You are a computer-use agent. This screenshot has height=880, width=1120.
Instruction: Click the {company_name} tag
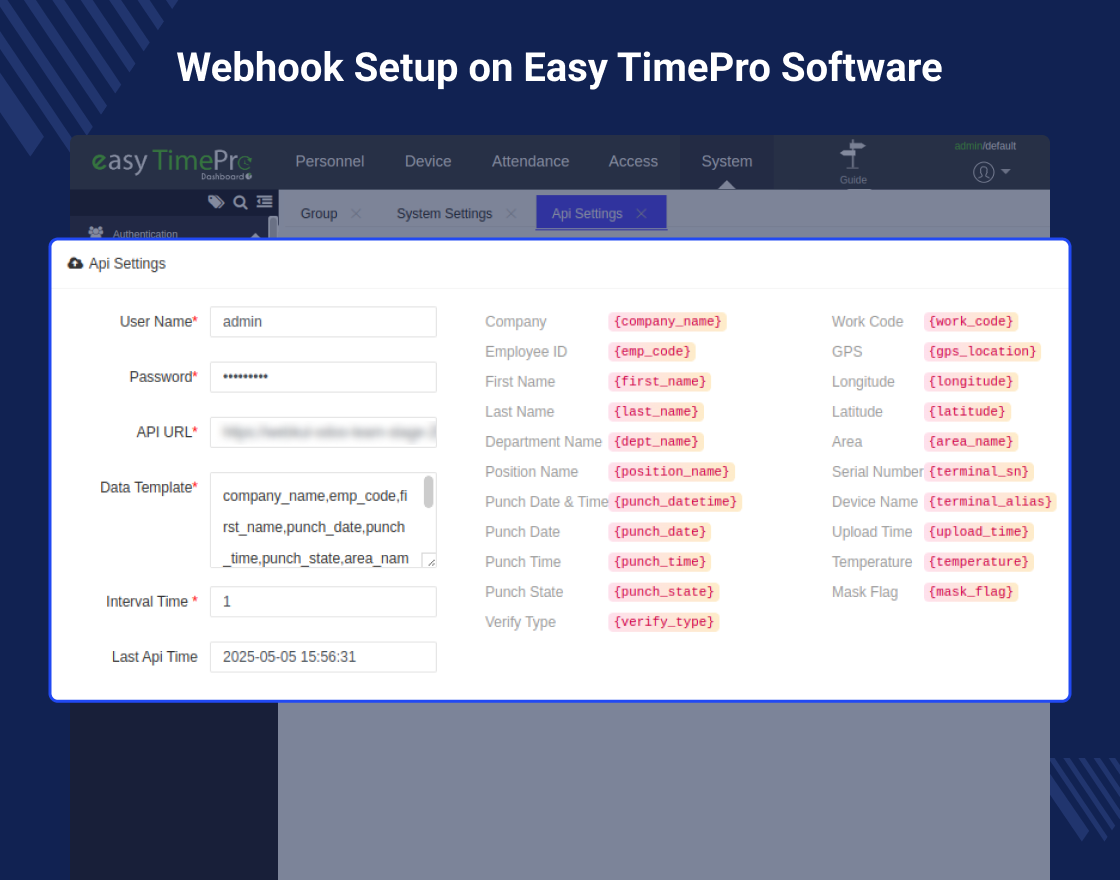(667, 321)
